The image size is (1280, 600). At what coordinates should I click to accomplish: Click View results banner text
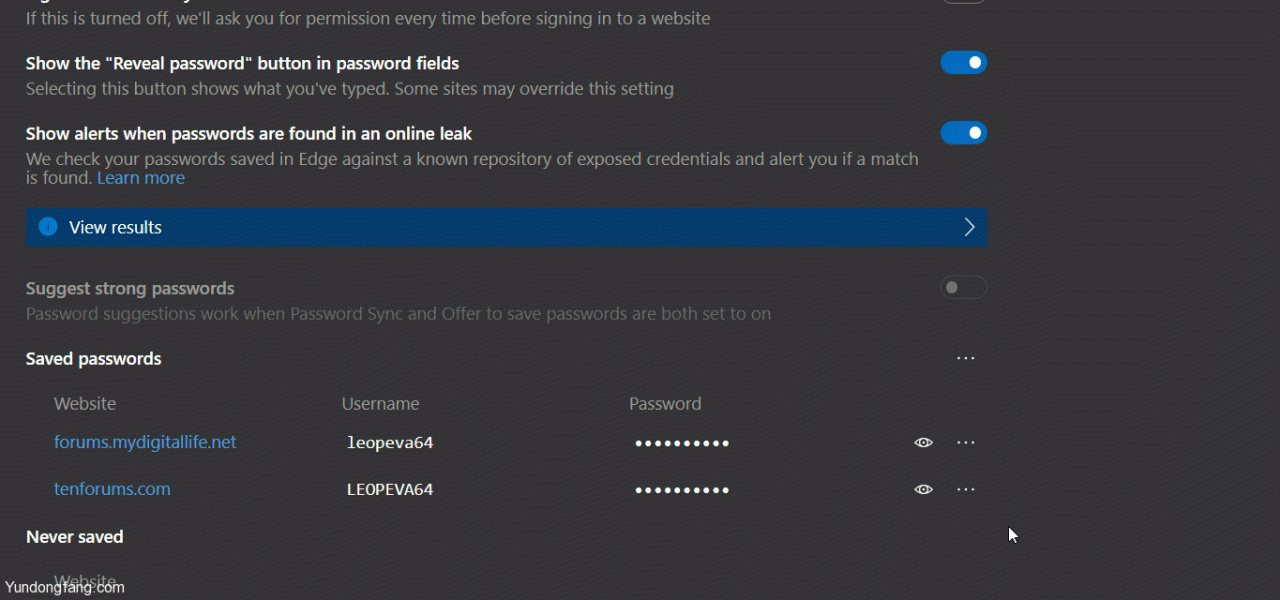coord(115,227)
